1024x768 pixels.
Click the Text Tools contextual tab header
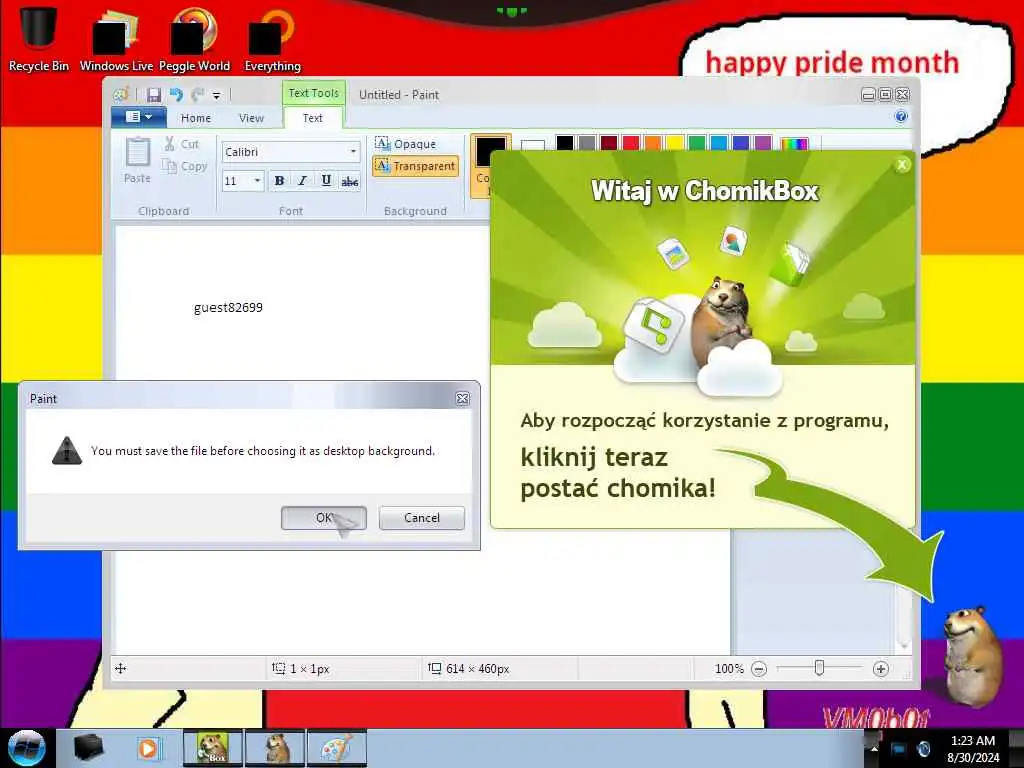coord(313,93)
